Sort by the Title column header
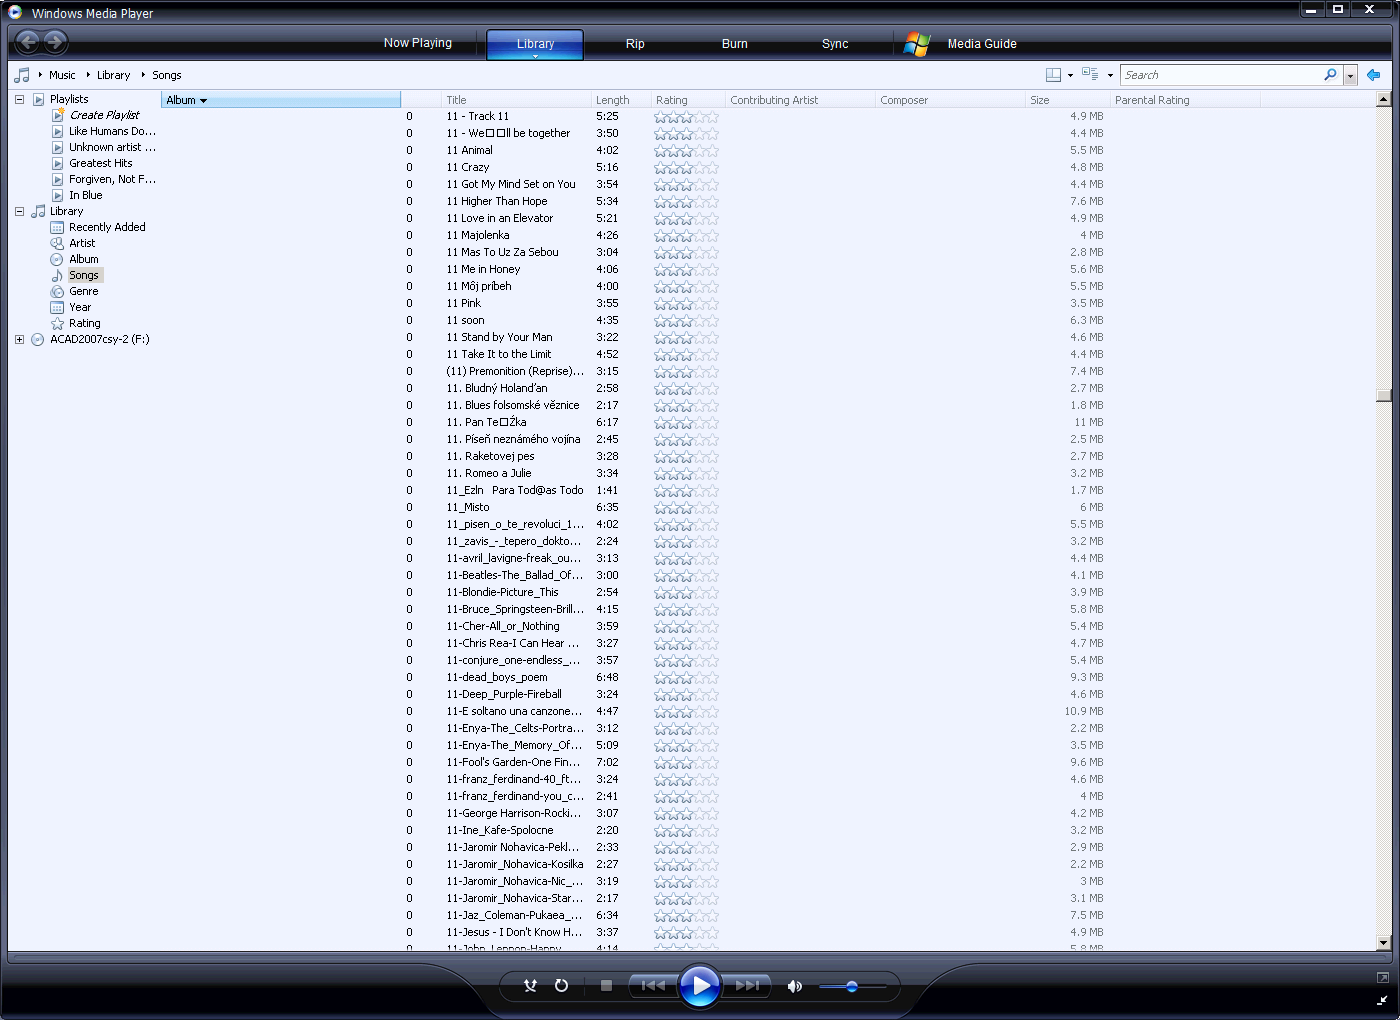Viewport: 1400px width, 1020px height. coord(516,100)
